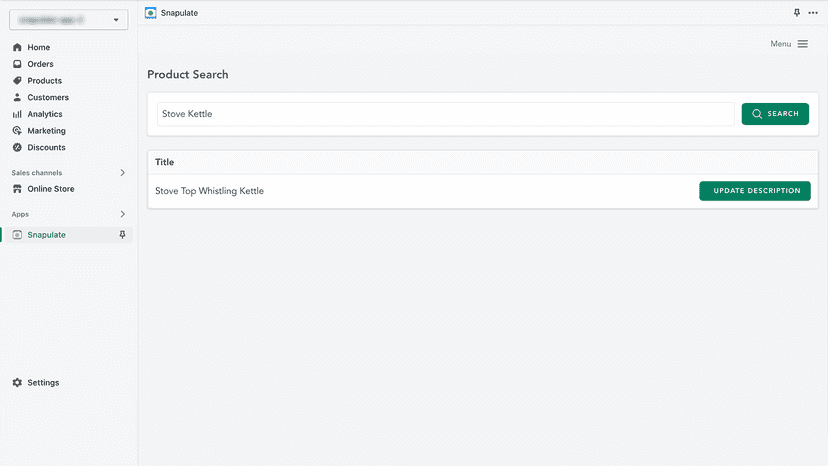The height and width of the screenshot is (466, 828).
Task: Click the green Search button
Action: [775, 114]
